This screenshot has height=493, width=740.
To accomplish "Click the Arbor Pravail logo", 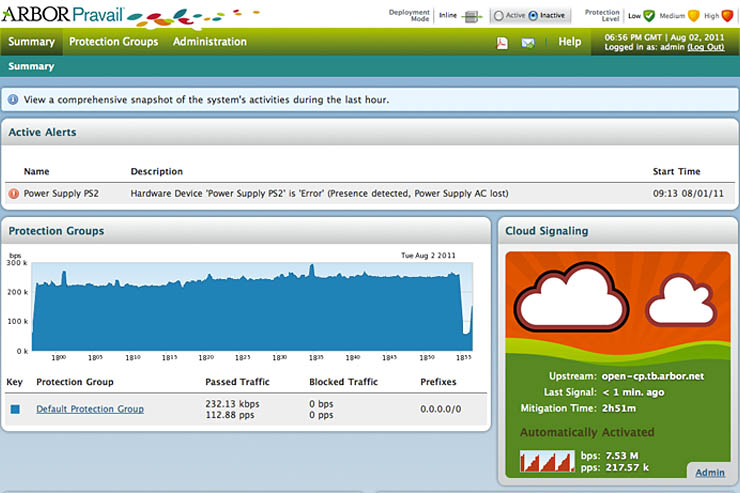I will coord(65,15).
